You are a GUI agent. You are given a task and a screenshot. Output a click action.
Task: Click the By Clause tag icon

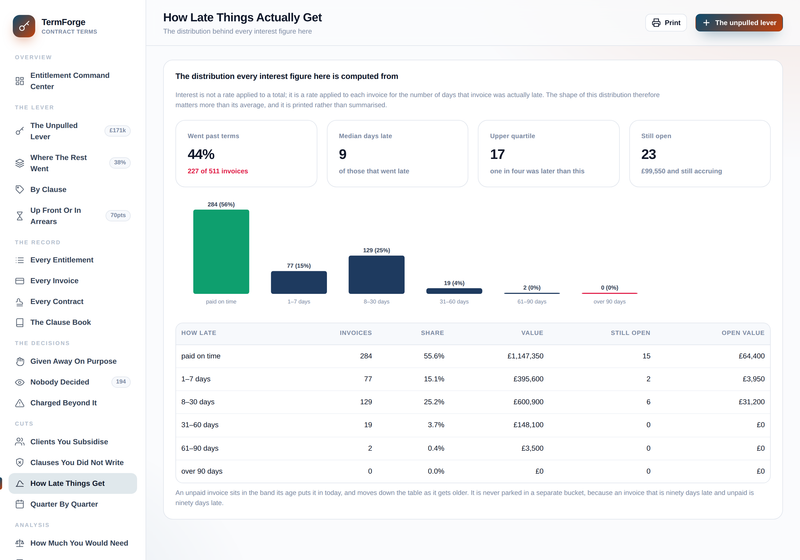[x=19, y=190]
